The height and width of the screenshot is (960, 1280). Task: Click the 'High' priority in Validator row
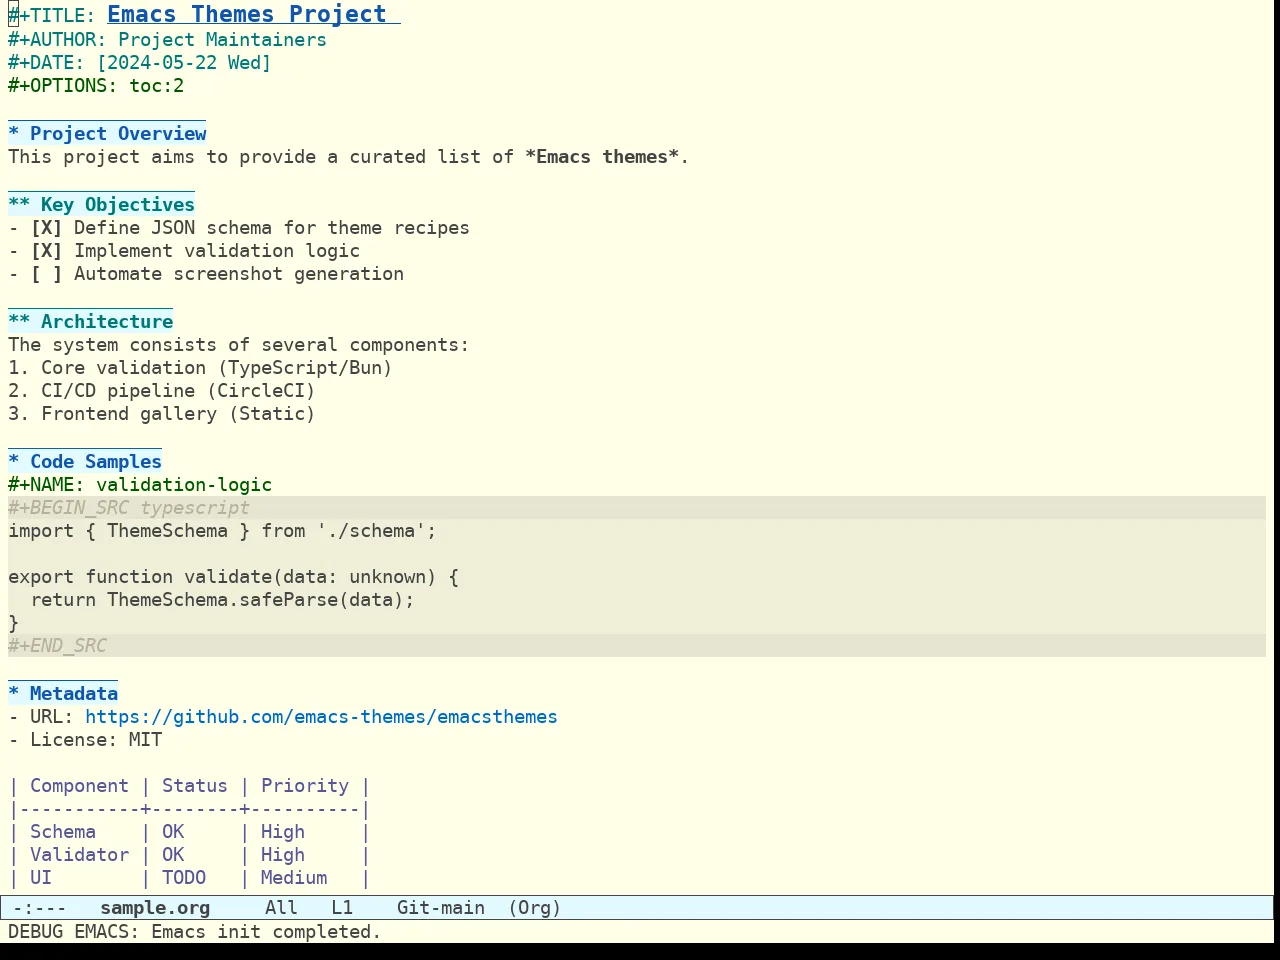(x=283, y=855)
